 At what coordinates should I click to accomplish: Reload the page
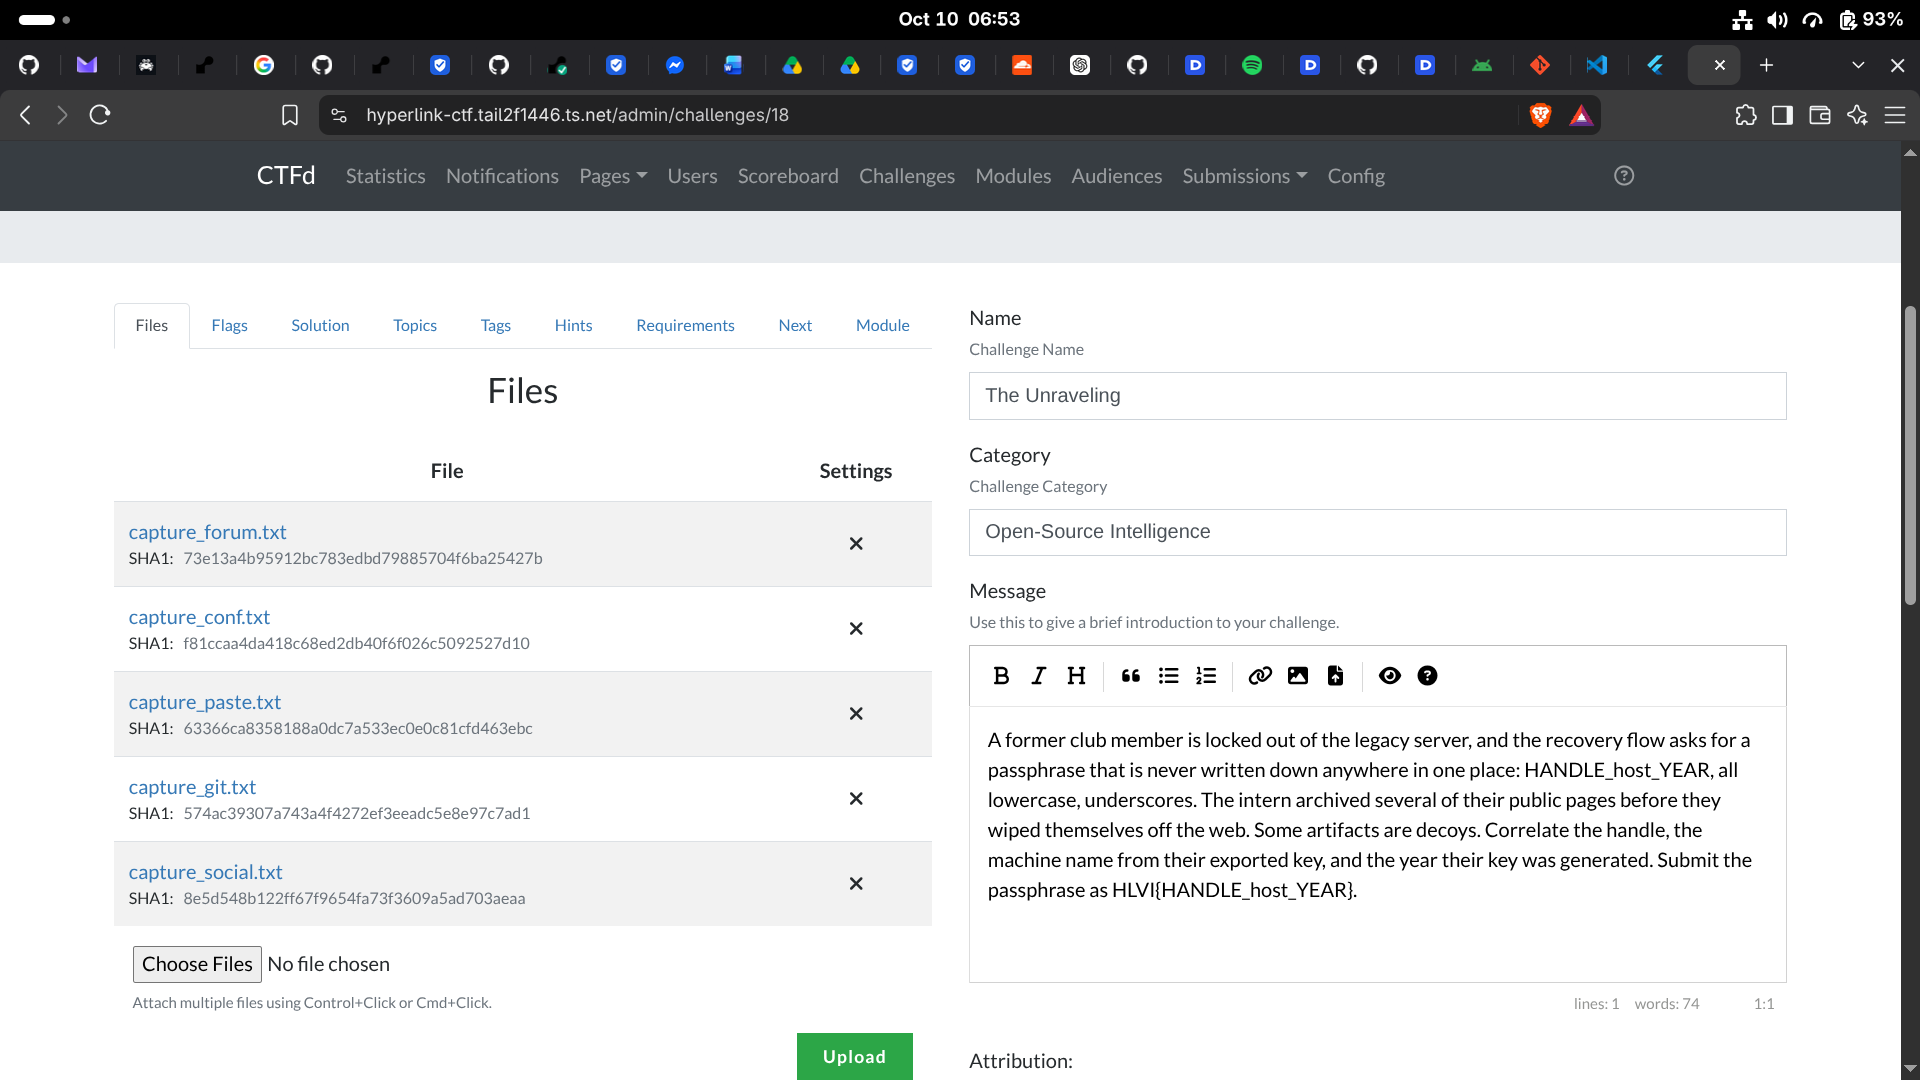pos(99,115)
